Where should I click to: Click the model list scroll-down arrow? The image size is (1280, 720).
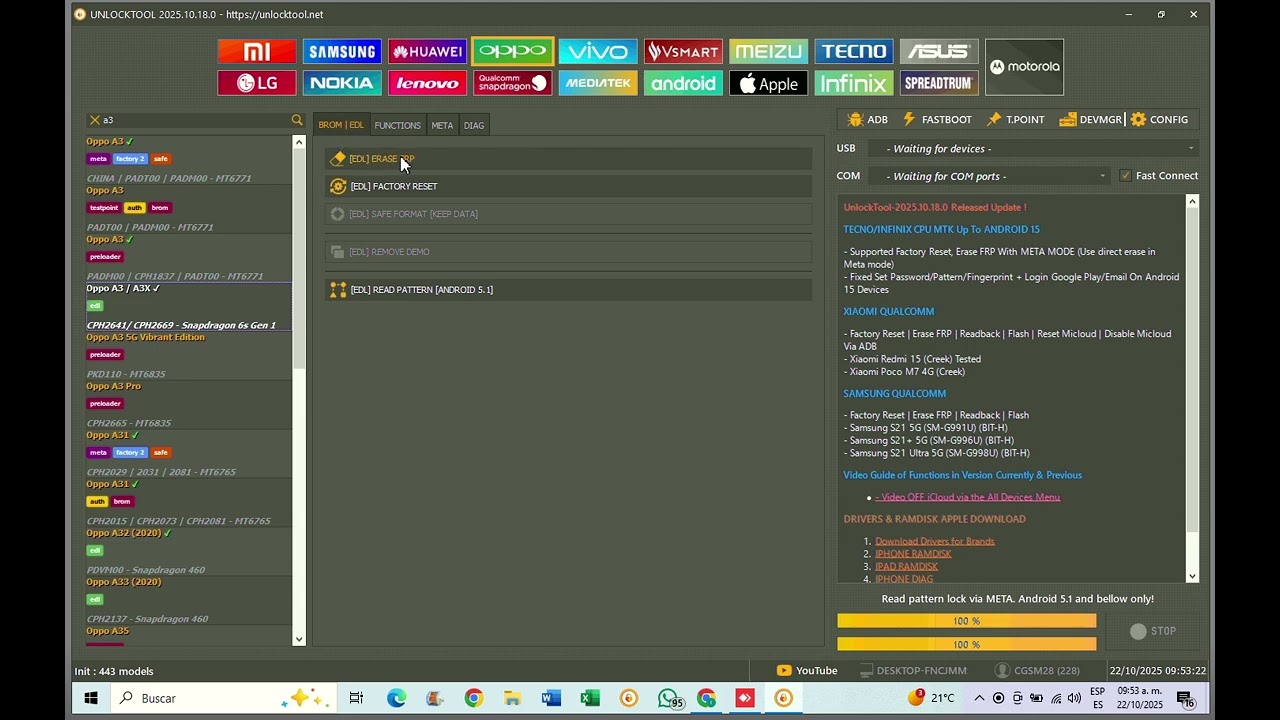pyautogui.click(x=299, y=639)
